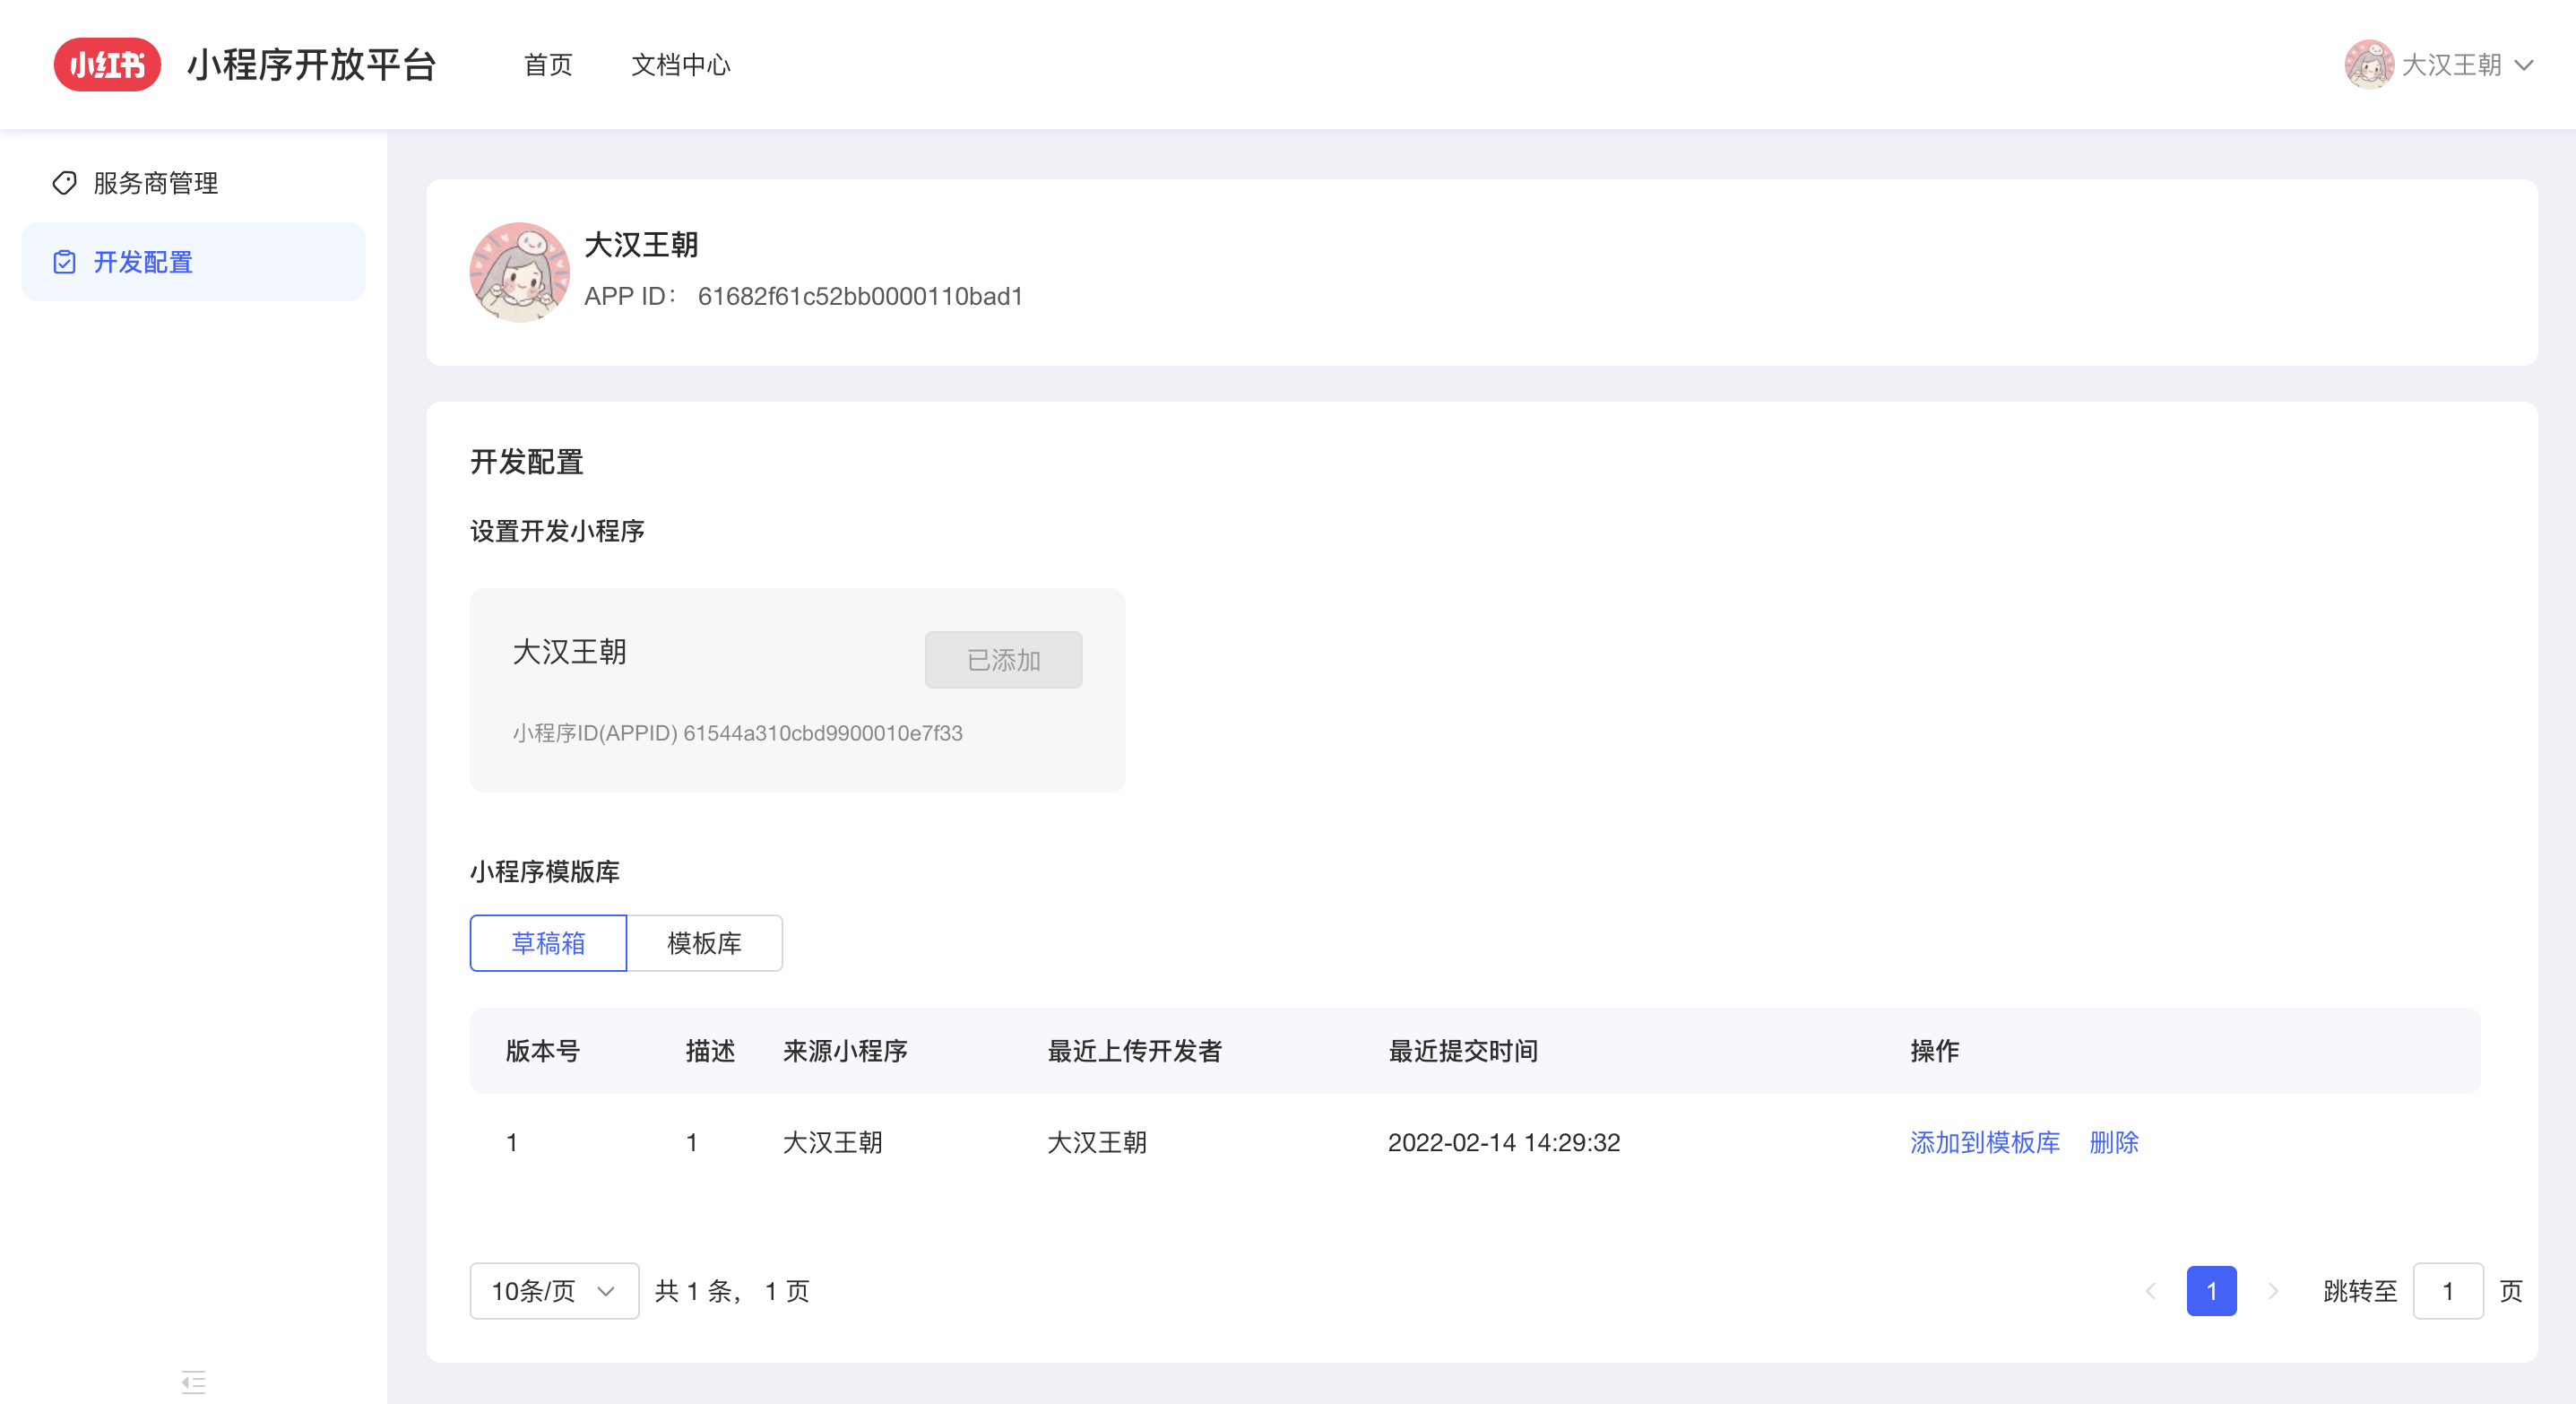This screenshot has height=1404, width=2576.
Task: Go to previous page arrow
Action: pyautogui.click(x=2151, y=1291)
